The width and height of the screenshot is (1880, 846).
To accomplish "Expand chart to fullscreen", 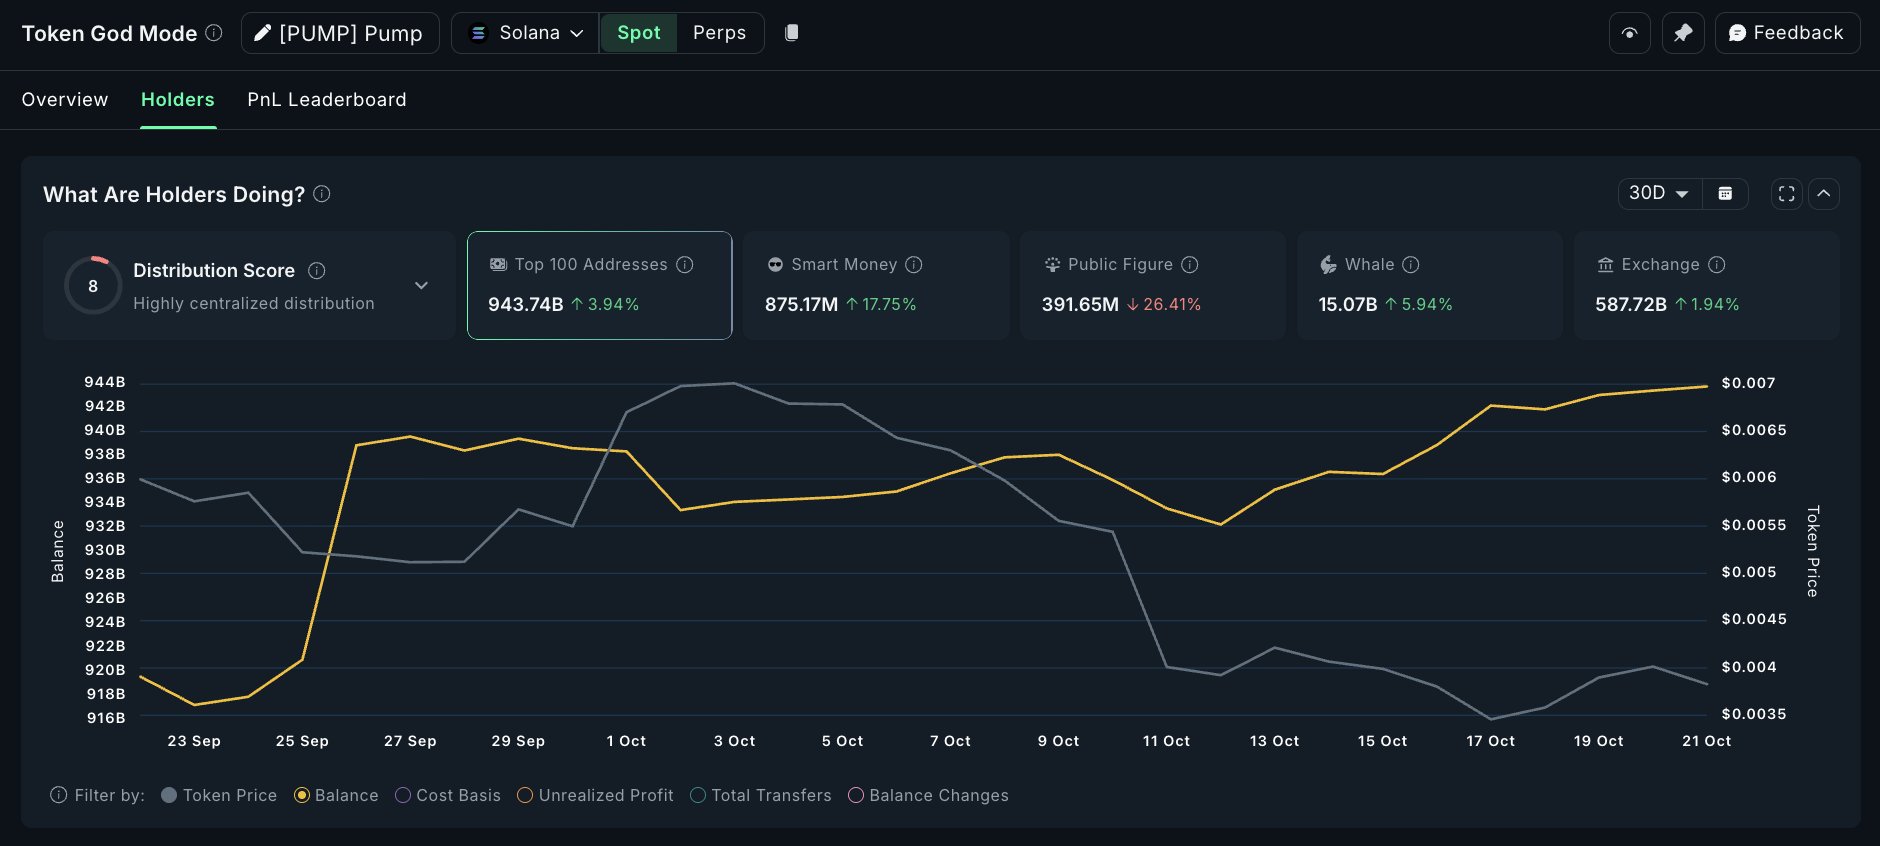I will (1786, 193).
